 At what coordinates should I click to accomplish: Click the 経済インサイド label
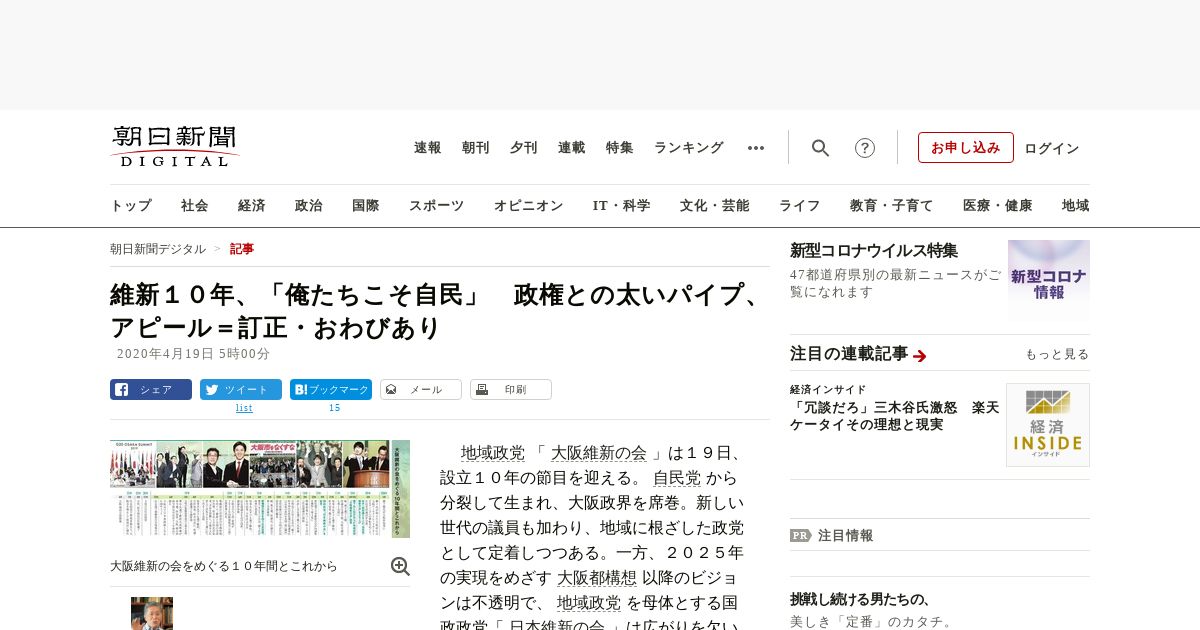[828, 389]
